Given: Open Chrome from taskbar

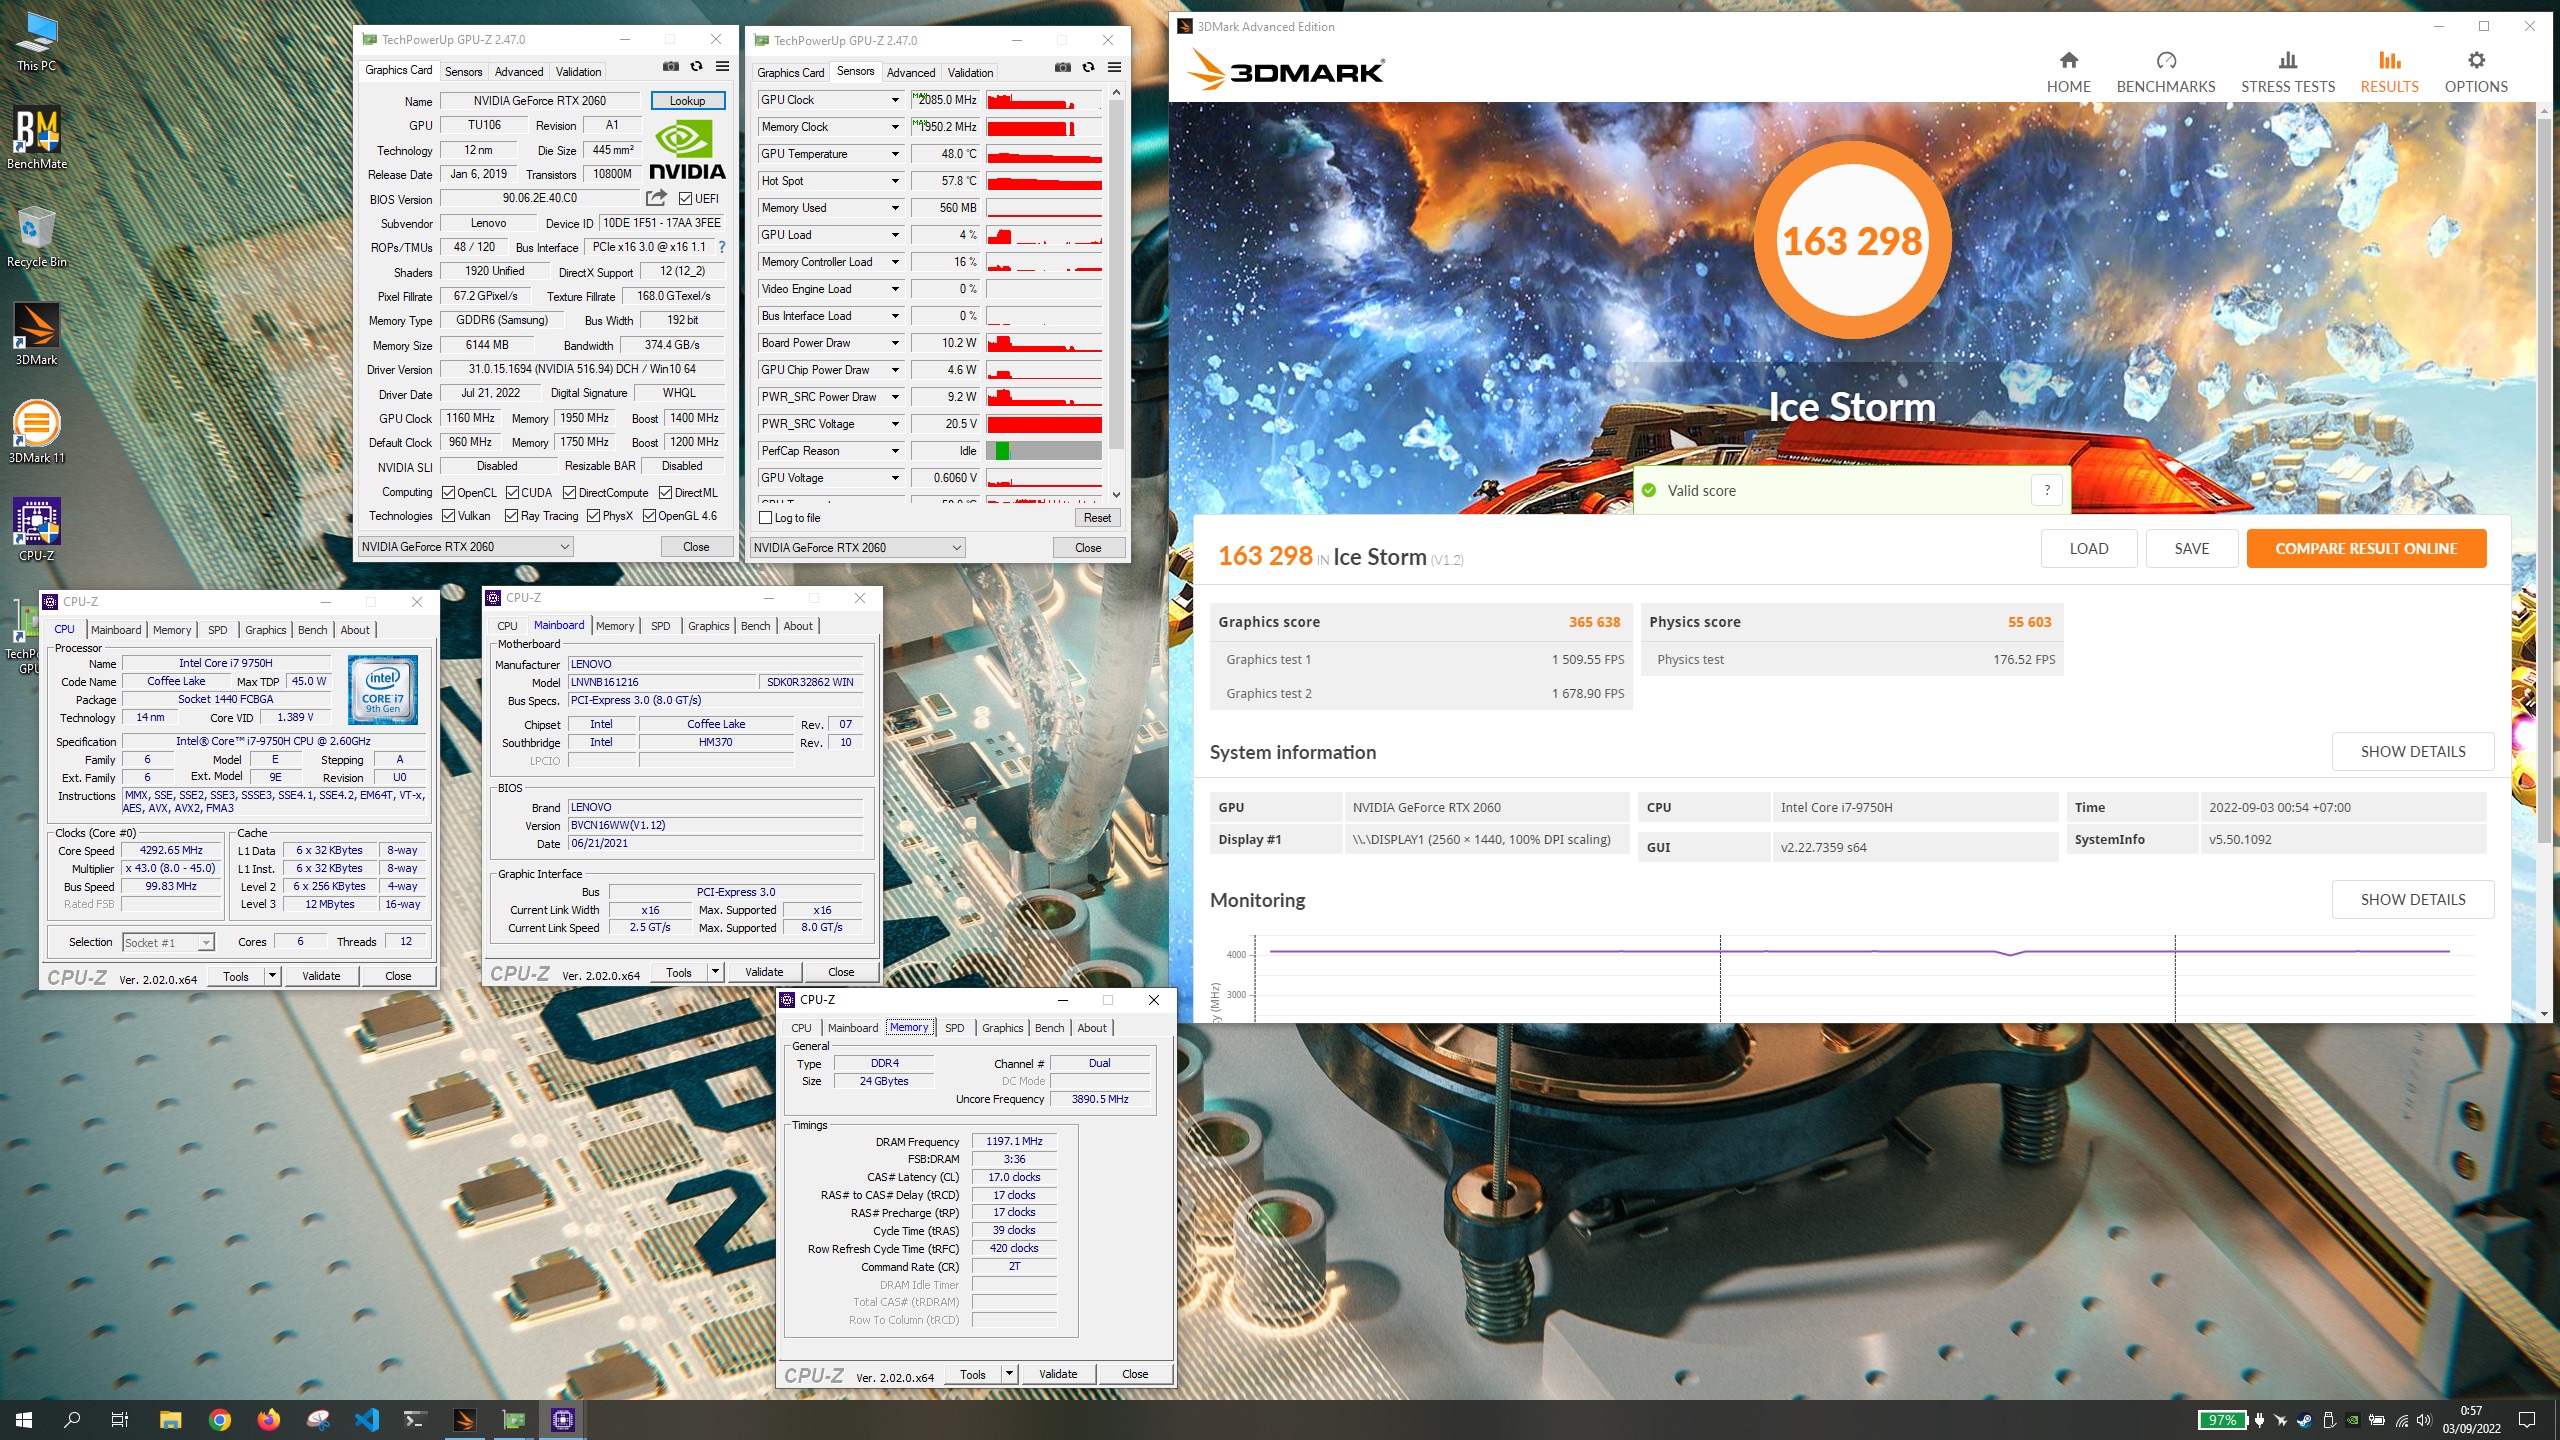Looking at the screenshot, I should click(220, 1420).
